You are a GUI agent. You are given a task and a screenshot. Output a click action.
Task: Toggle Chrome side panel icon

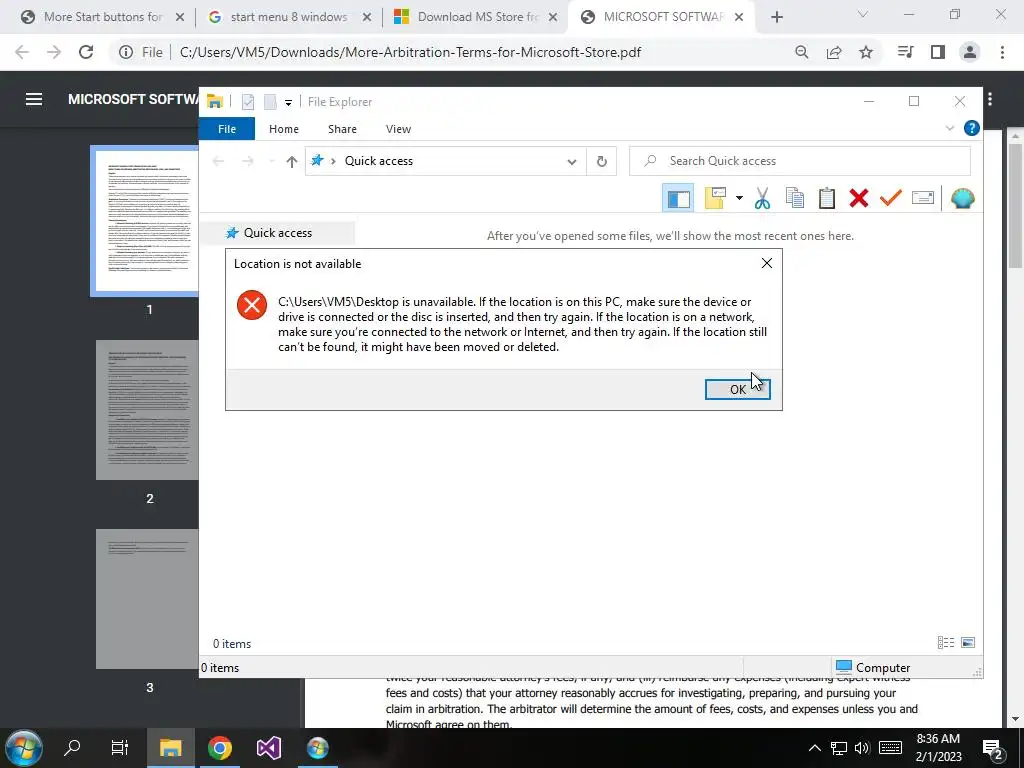[938, 52]
